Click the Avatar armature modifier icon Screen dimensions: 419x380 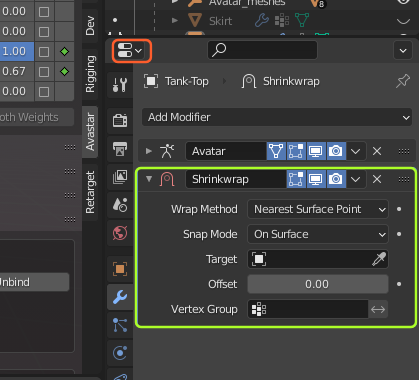pyautogui.click(x=167, y=151)
